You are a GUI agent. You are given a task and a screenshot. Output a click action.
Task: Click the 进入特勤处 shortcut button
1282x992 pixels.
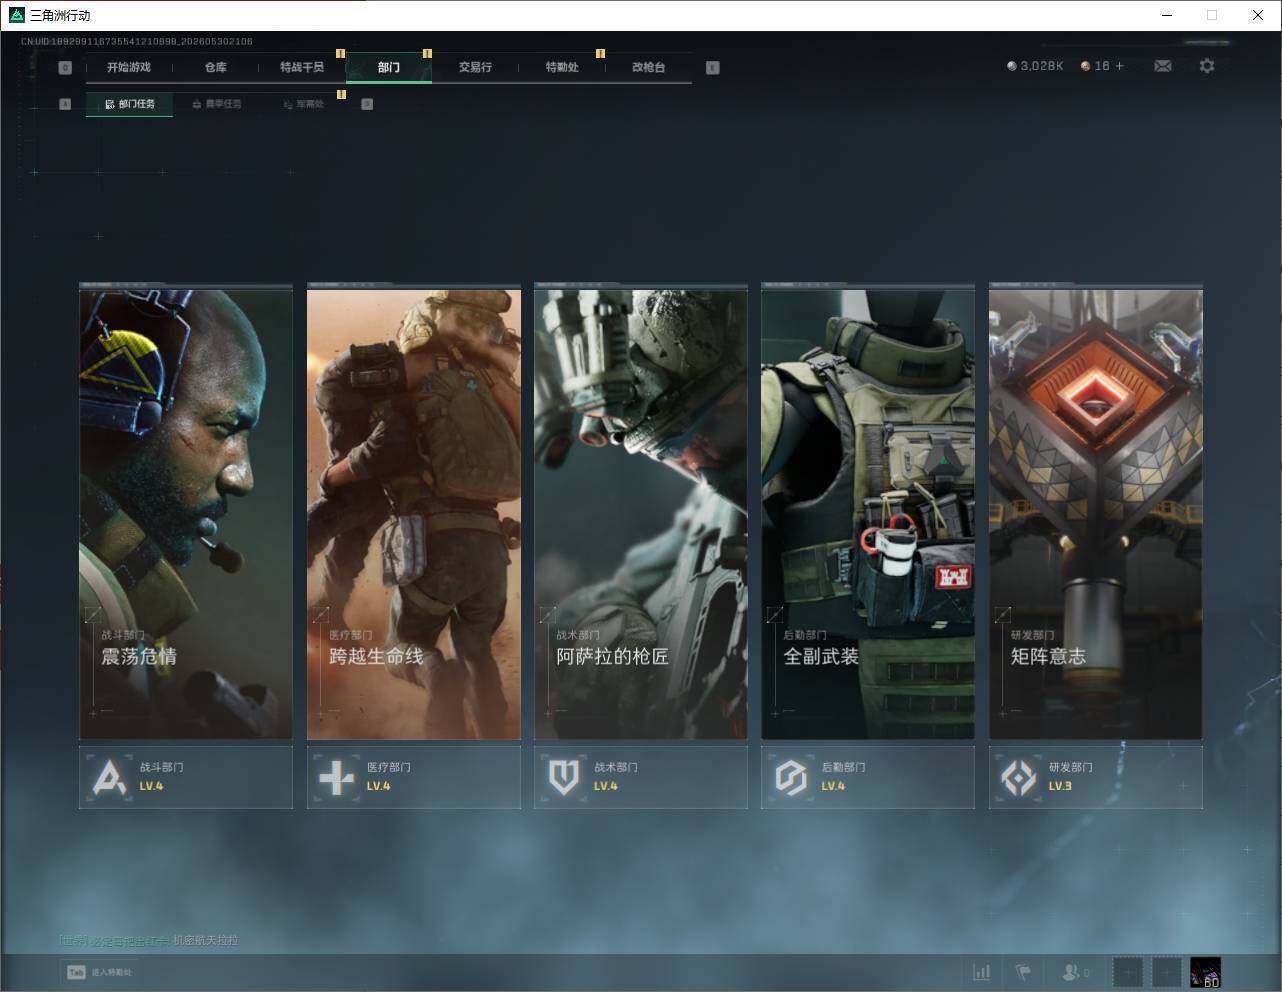pos(99,972)
